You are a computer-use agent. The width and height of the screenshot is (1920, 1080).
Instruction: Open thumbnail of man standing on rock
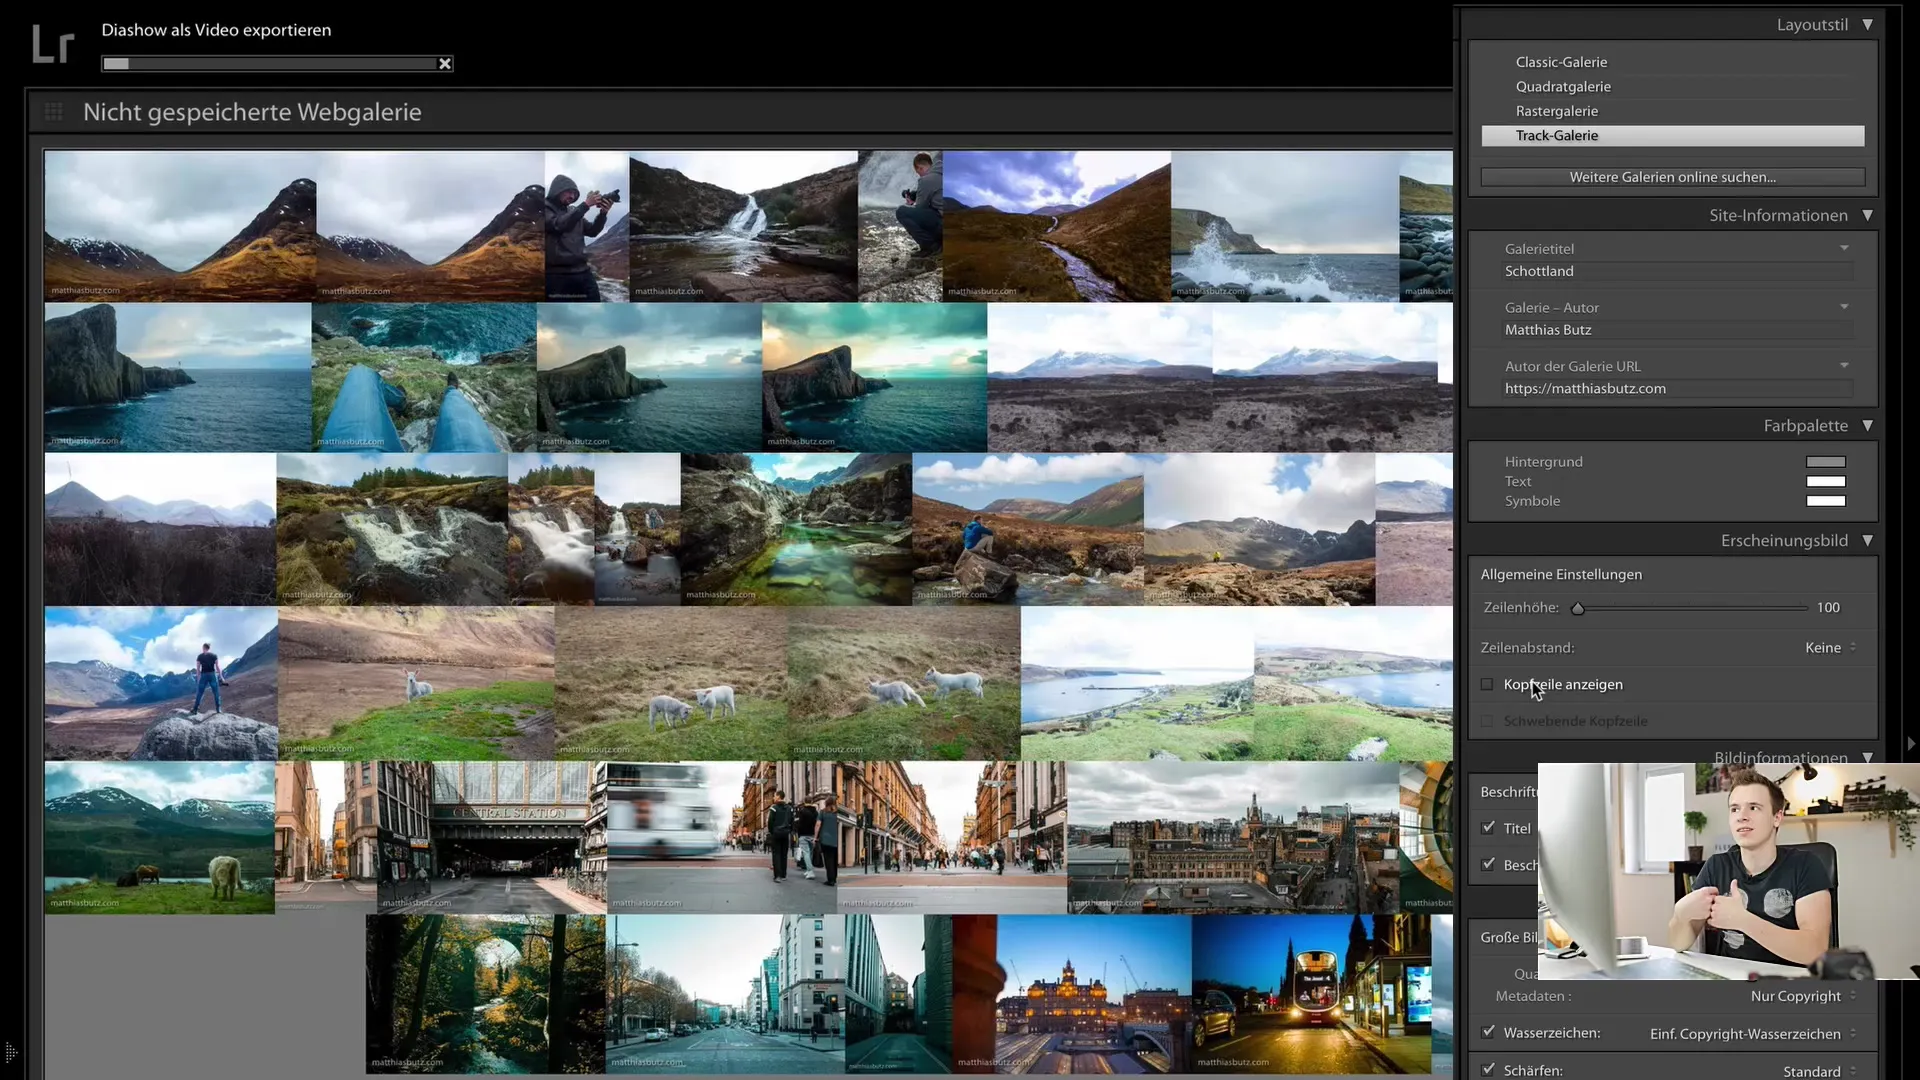click(x=161, y=683)
